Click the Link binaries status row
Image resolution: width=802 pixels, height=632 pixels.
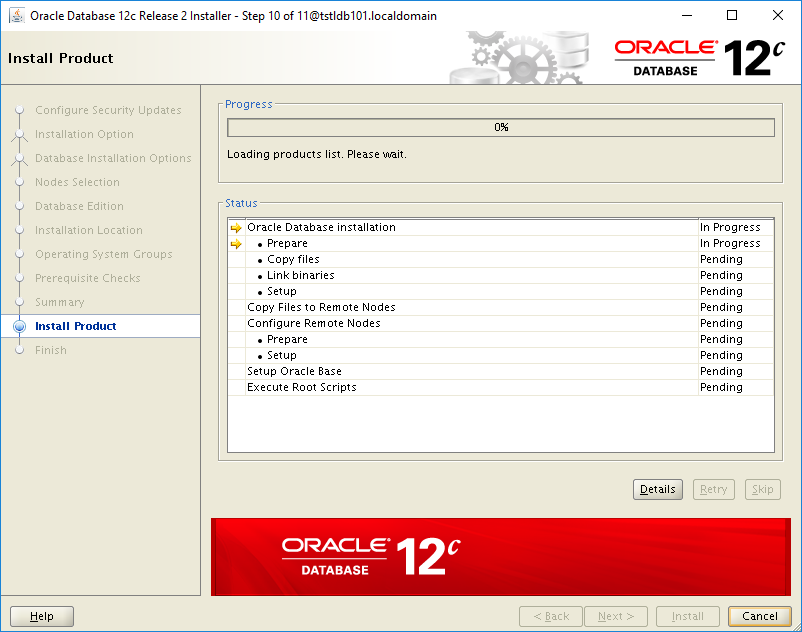pyautogui.click(x=501, y=275)
